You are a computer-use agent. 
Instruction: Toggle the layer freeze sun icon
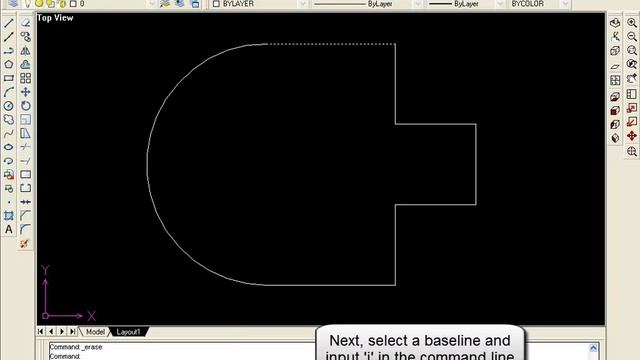[39, 4]
